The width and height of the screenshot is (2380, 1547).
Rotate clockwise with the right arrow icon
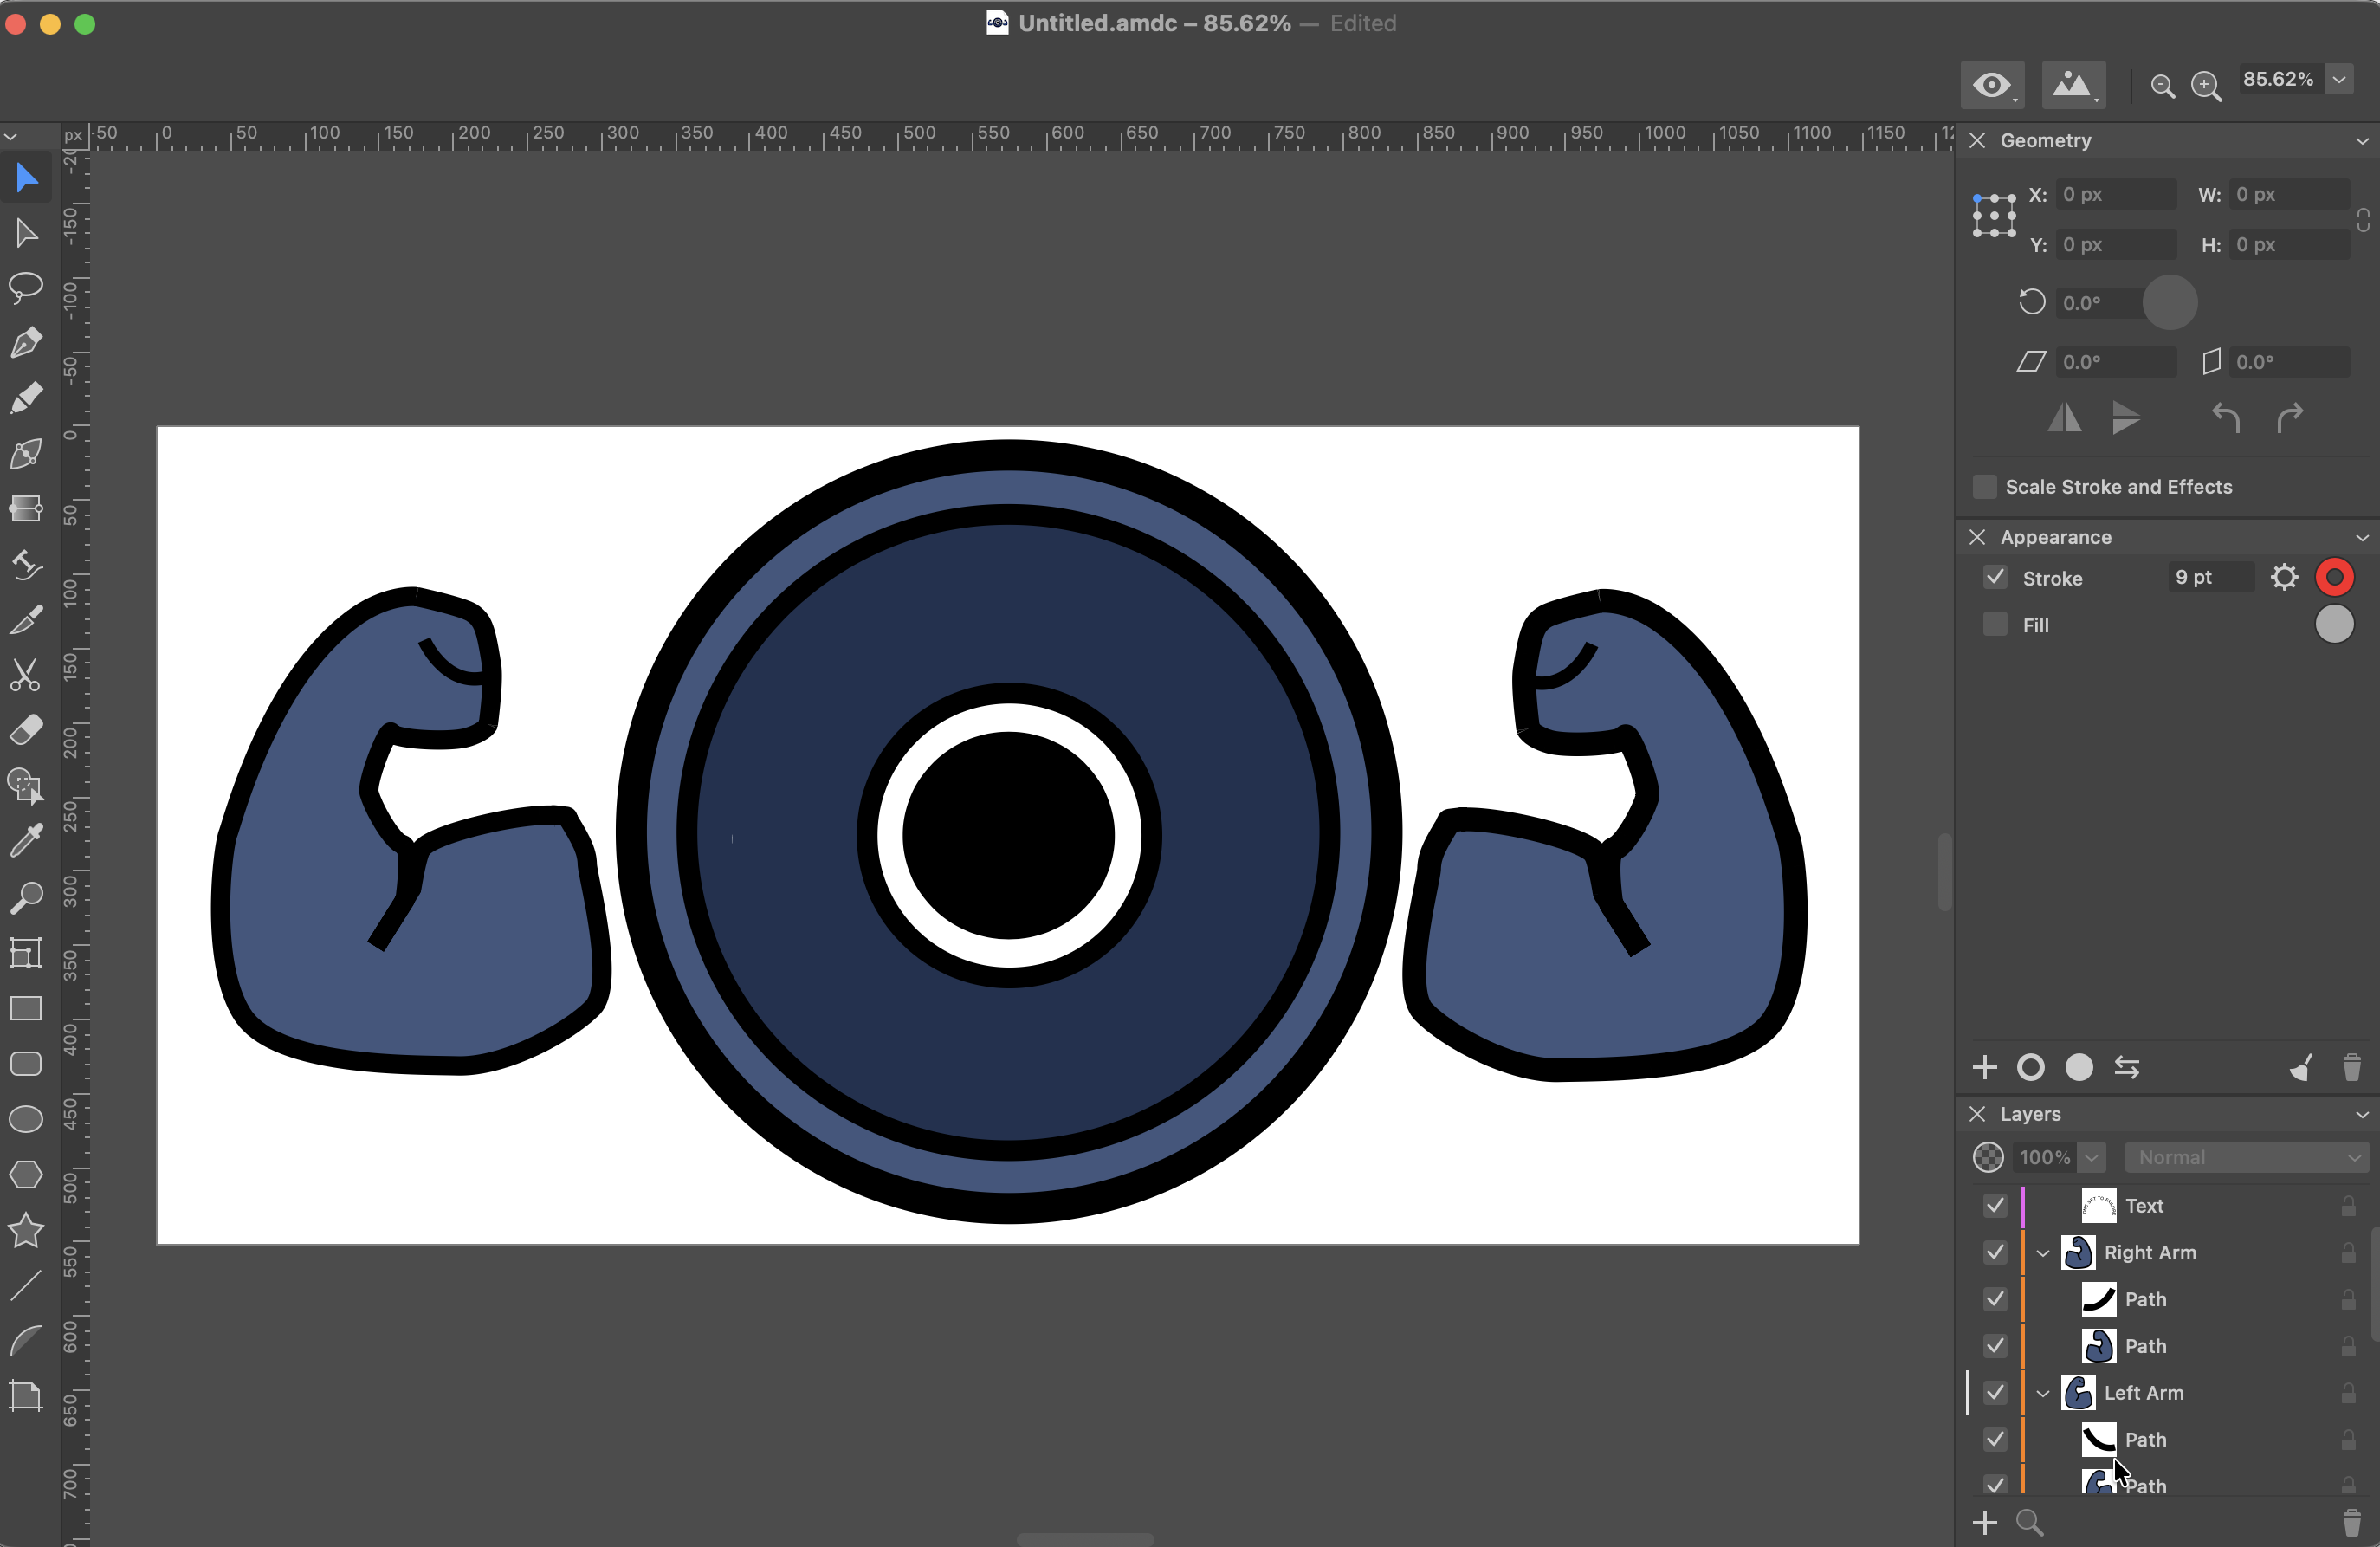click(2289, 418)
